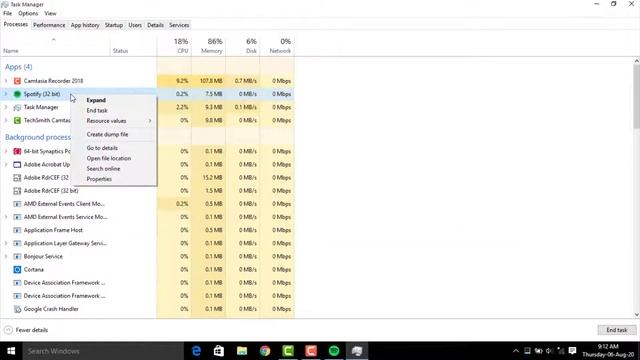Switch to the Users tab
Image resolution: width=640 pixels, height=360 pixels.
135,25
